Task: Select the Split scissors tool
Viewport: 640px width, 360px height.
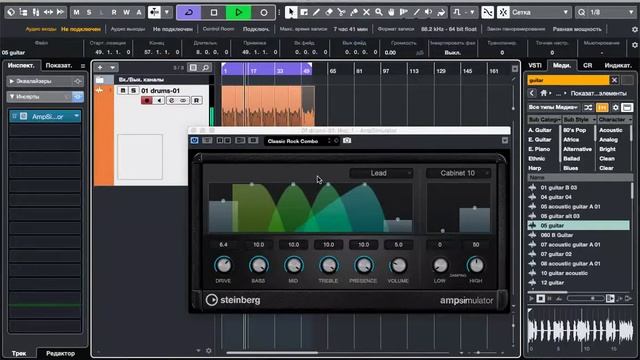Action: tap(341, 12)
